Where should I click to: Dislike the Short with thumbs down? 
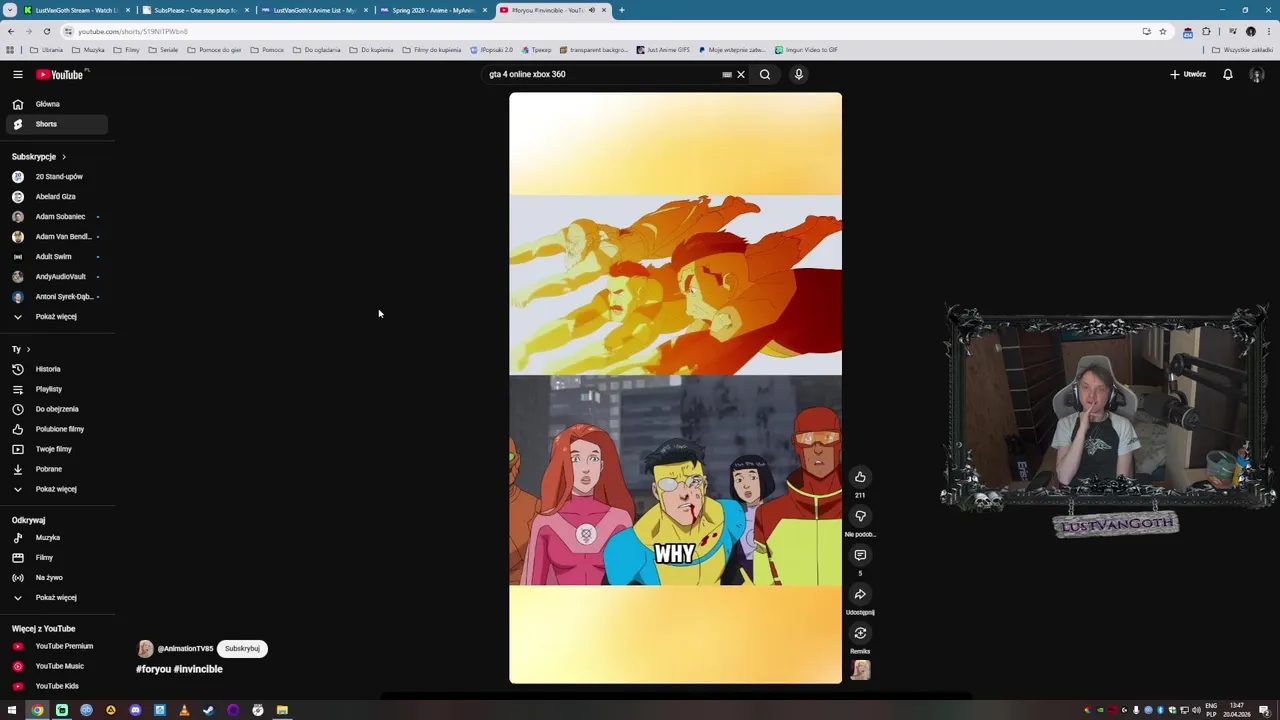coord(860,516)
